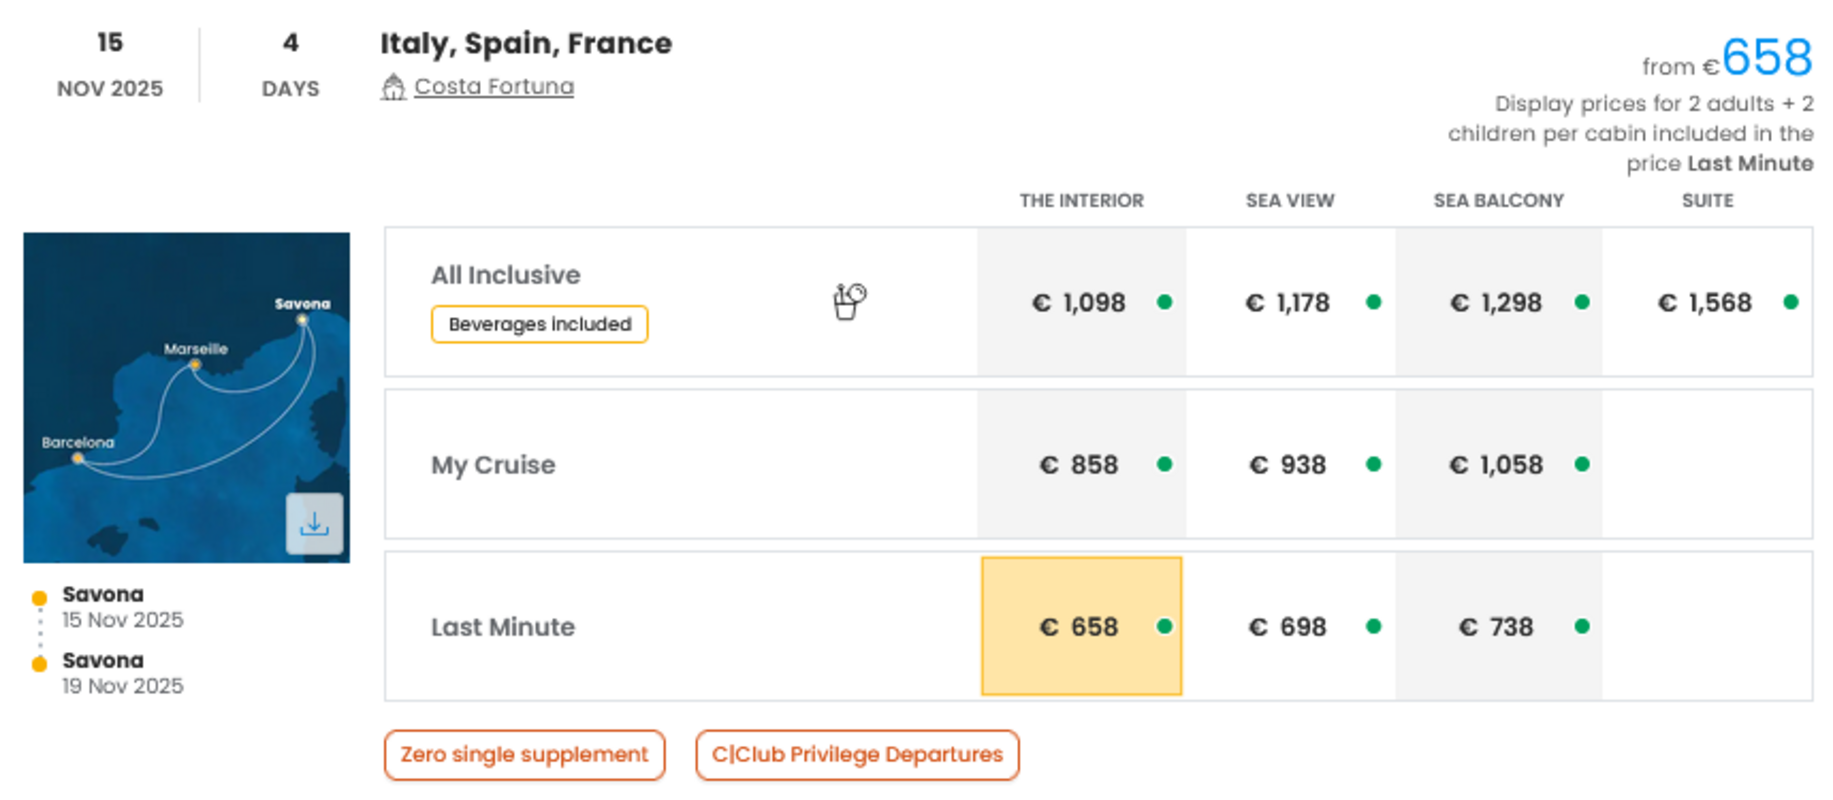Click highlighted Last Minute Interior € 658
Image resolution: width=1833 pixels, height=800 pixels.
tap(1081, 626)
